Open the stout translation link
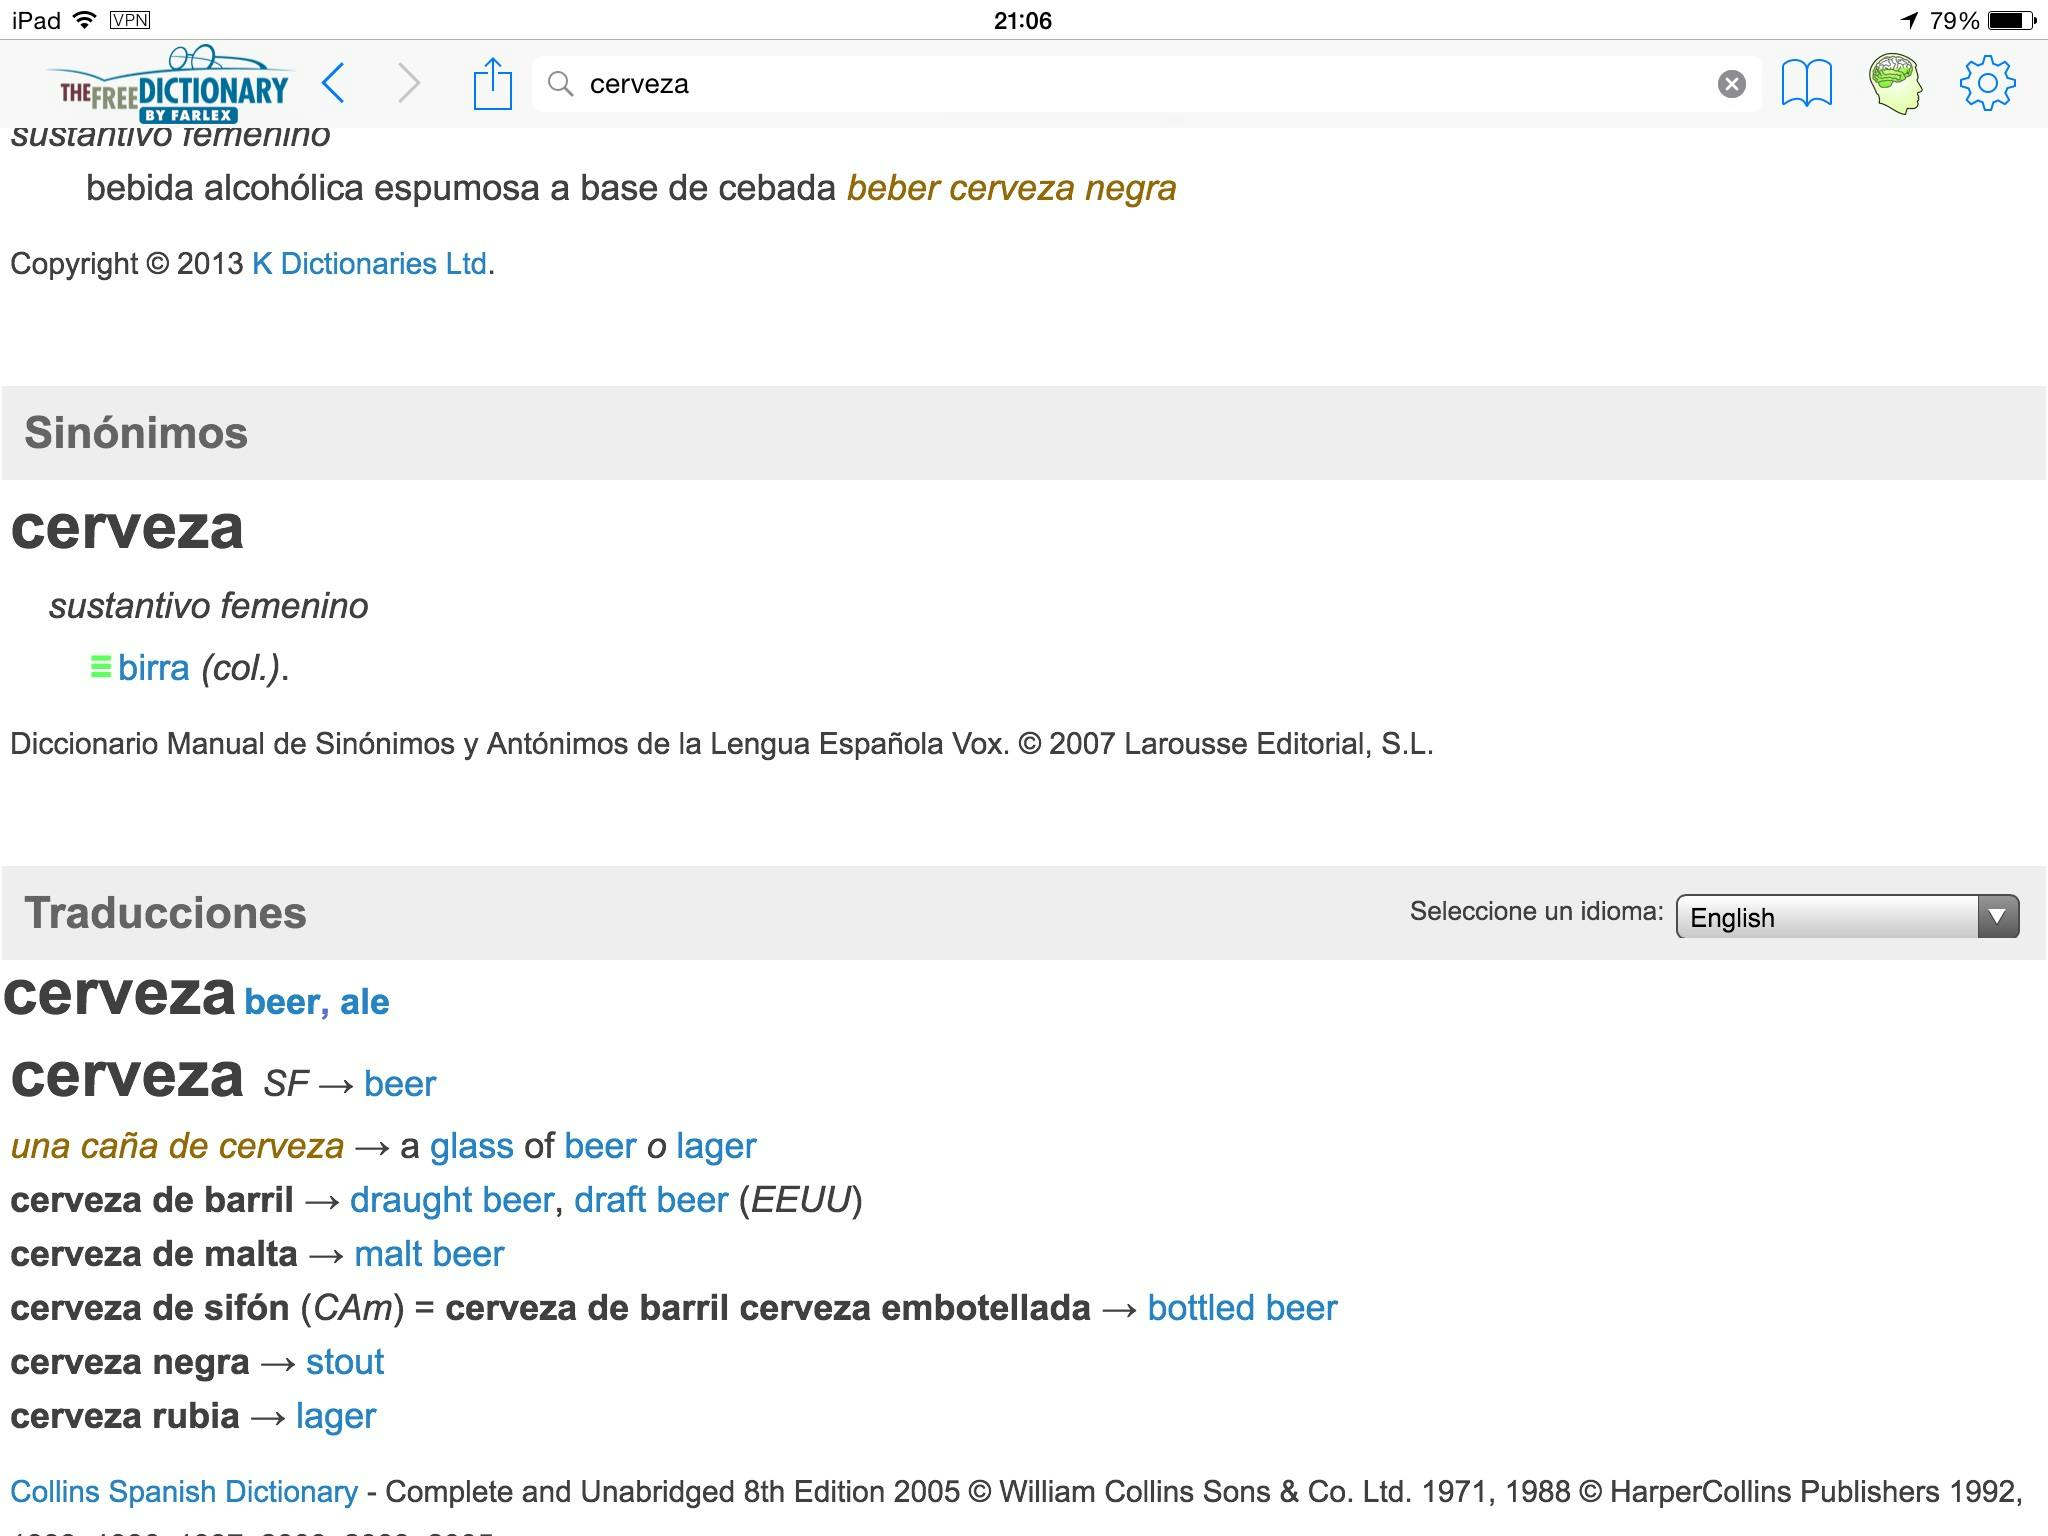 pyautogui.click(x=345, y=1362)
